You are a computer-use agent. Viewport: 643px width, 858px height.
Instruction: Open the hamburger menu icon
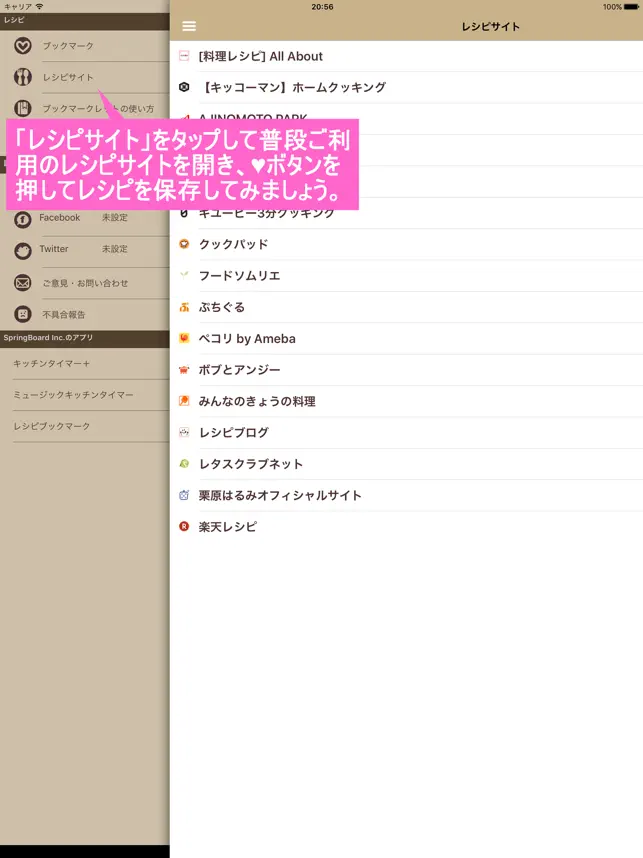point(189,26)
